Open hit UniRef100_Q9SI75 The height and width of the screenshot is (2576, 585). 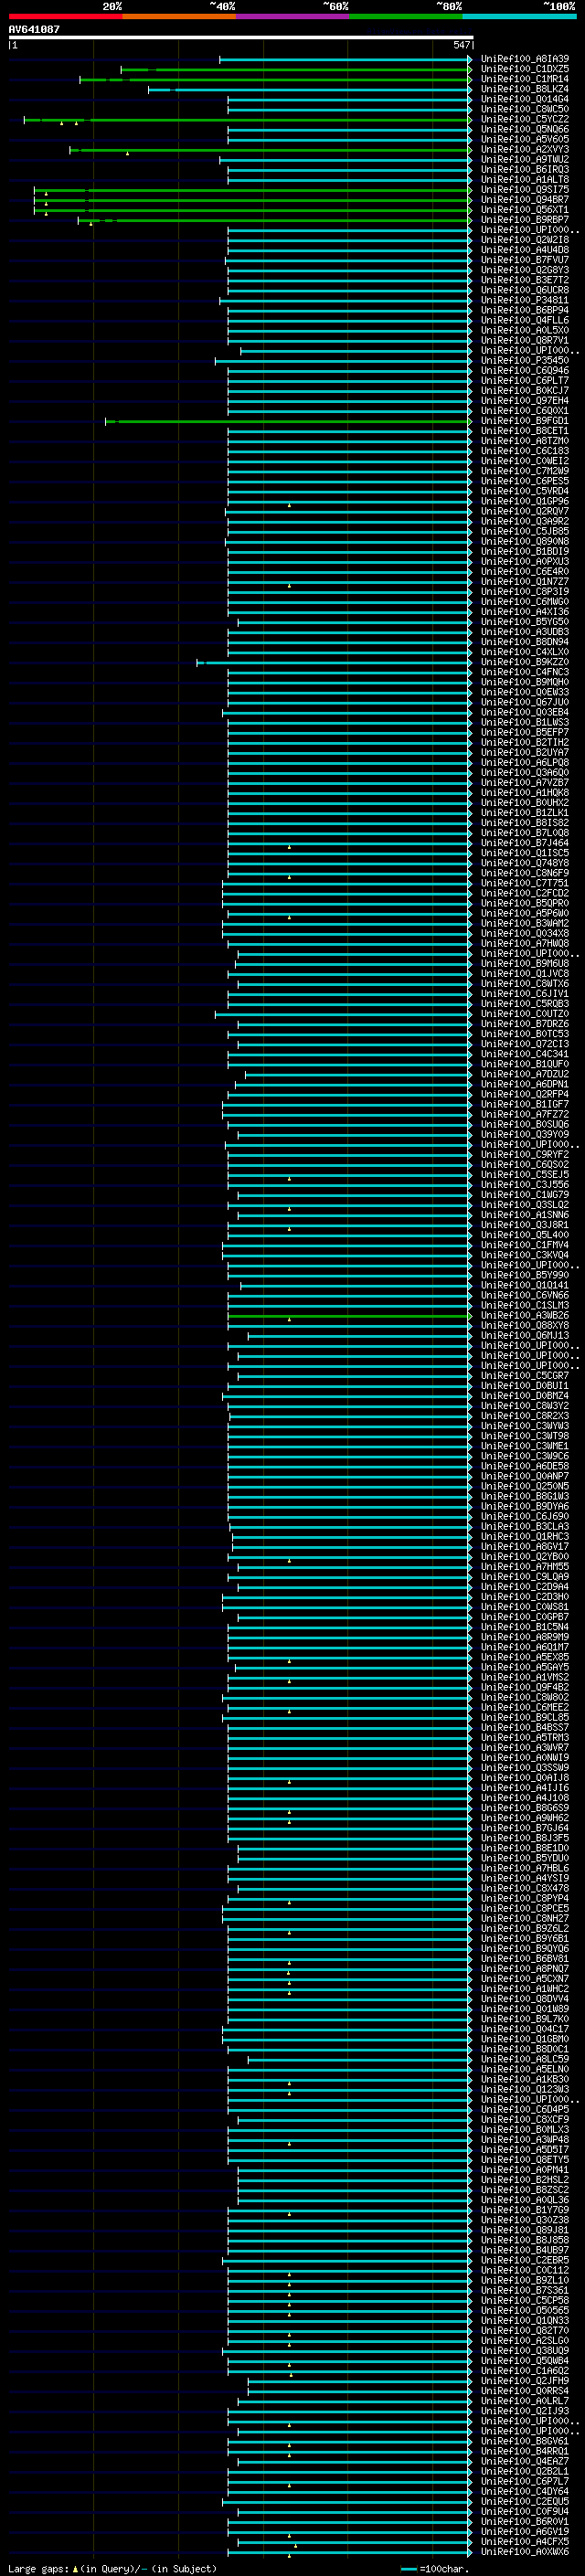(x=524, y=190)
